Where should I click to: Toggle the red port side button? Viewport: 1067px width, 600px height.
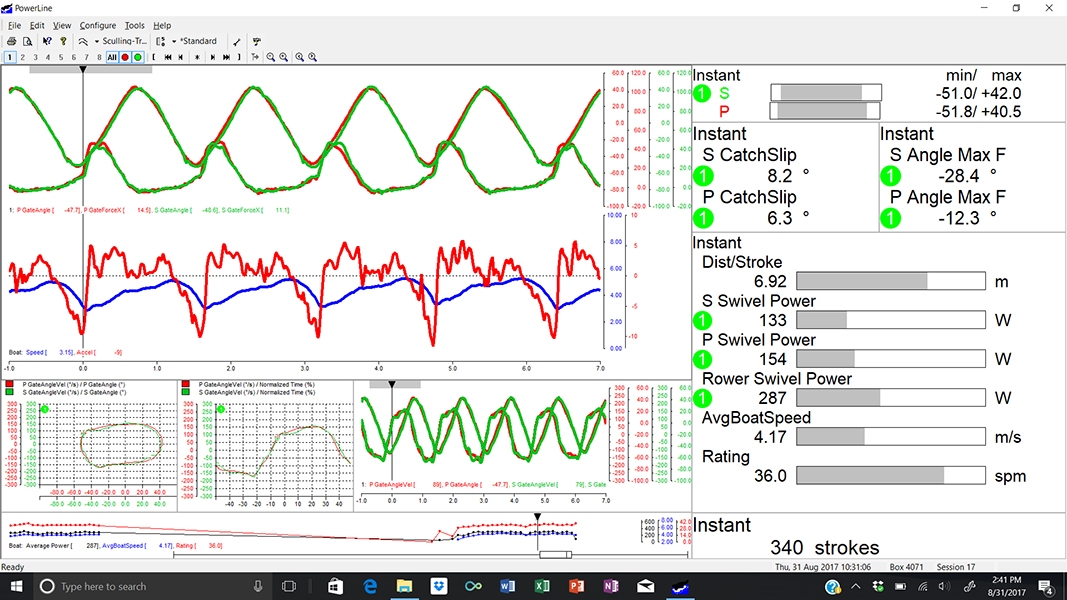pos(125,57)
